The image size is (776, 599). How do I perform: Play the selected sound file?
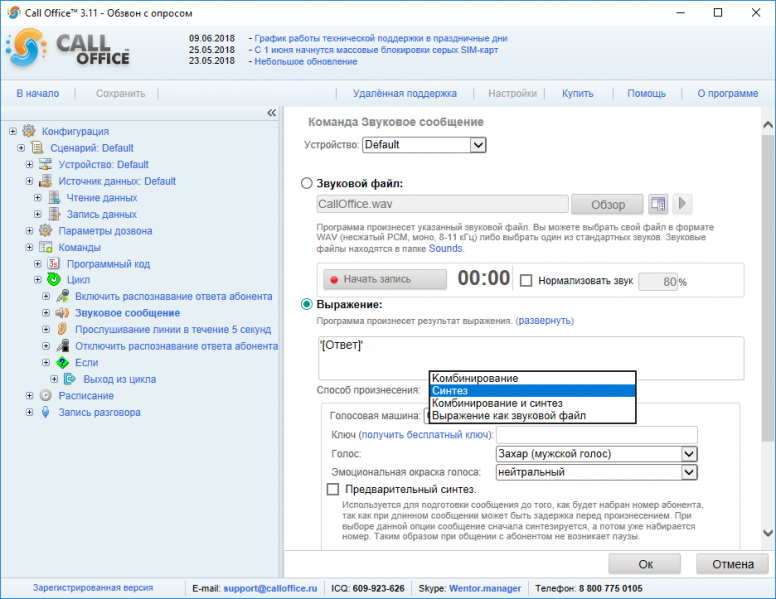[682, 204]
